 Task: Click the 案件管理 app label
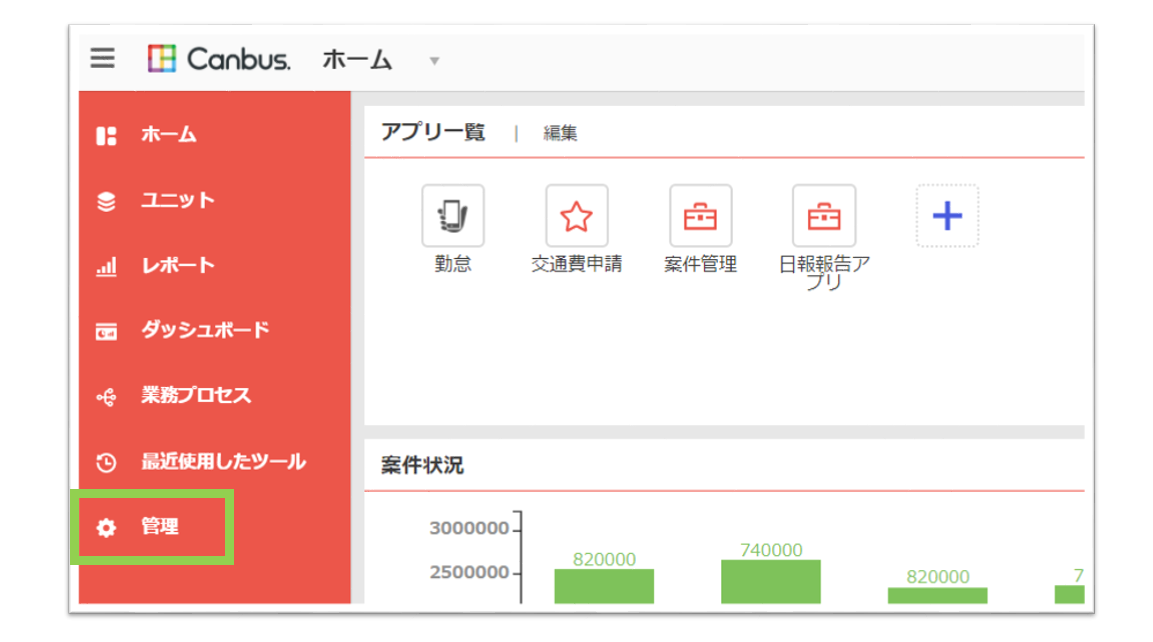click(x=700, y=264)
